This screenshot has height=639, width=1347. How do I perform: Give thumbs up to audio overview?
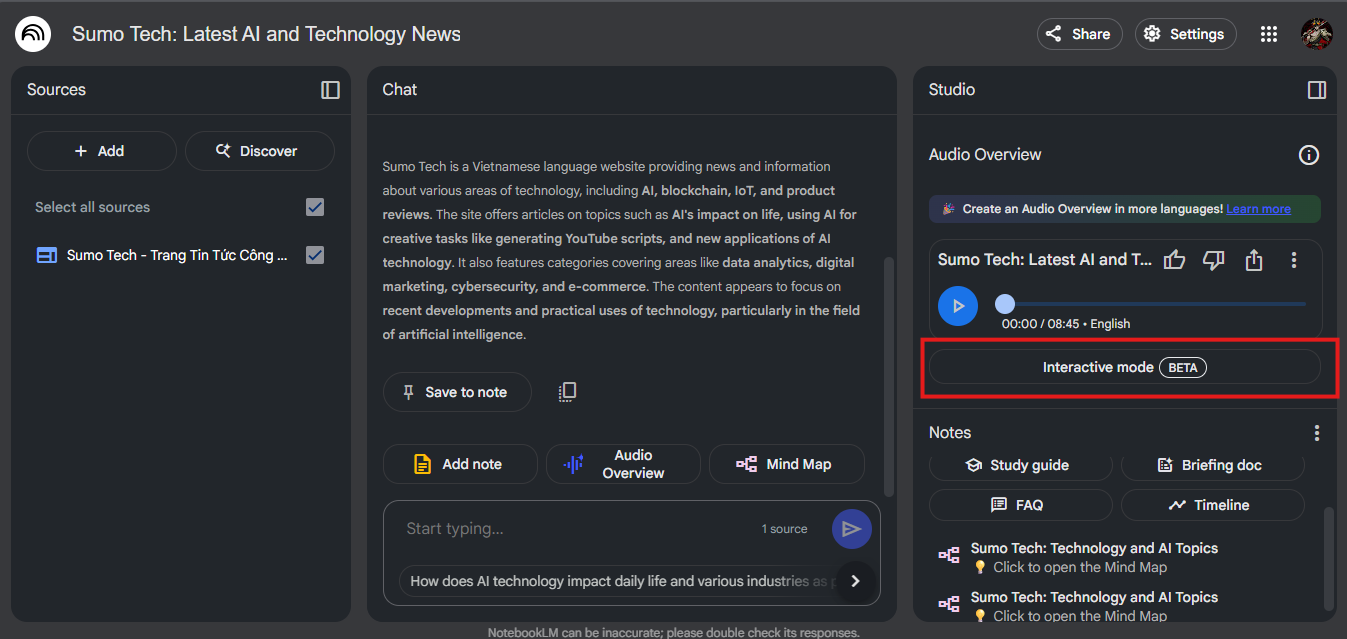[1175, 260]
